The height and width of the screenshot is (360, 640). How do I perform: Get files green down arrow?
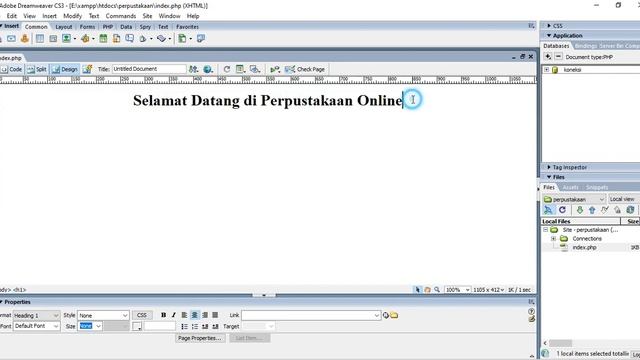[x=580, y=210]
